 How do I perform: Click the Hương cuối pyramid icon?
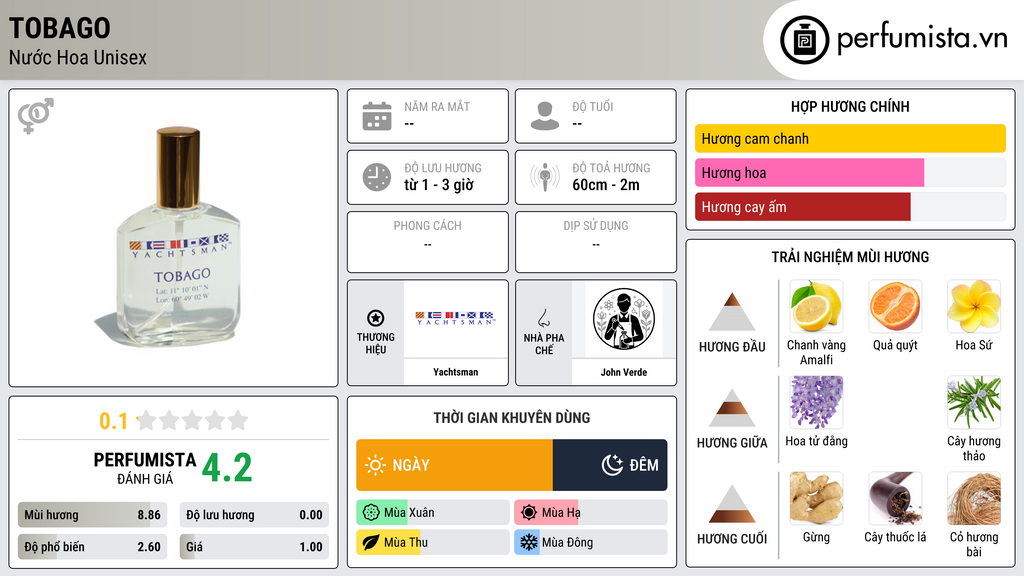pyautogui.click(x=732, y=504)
